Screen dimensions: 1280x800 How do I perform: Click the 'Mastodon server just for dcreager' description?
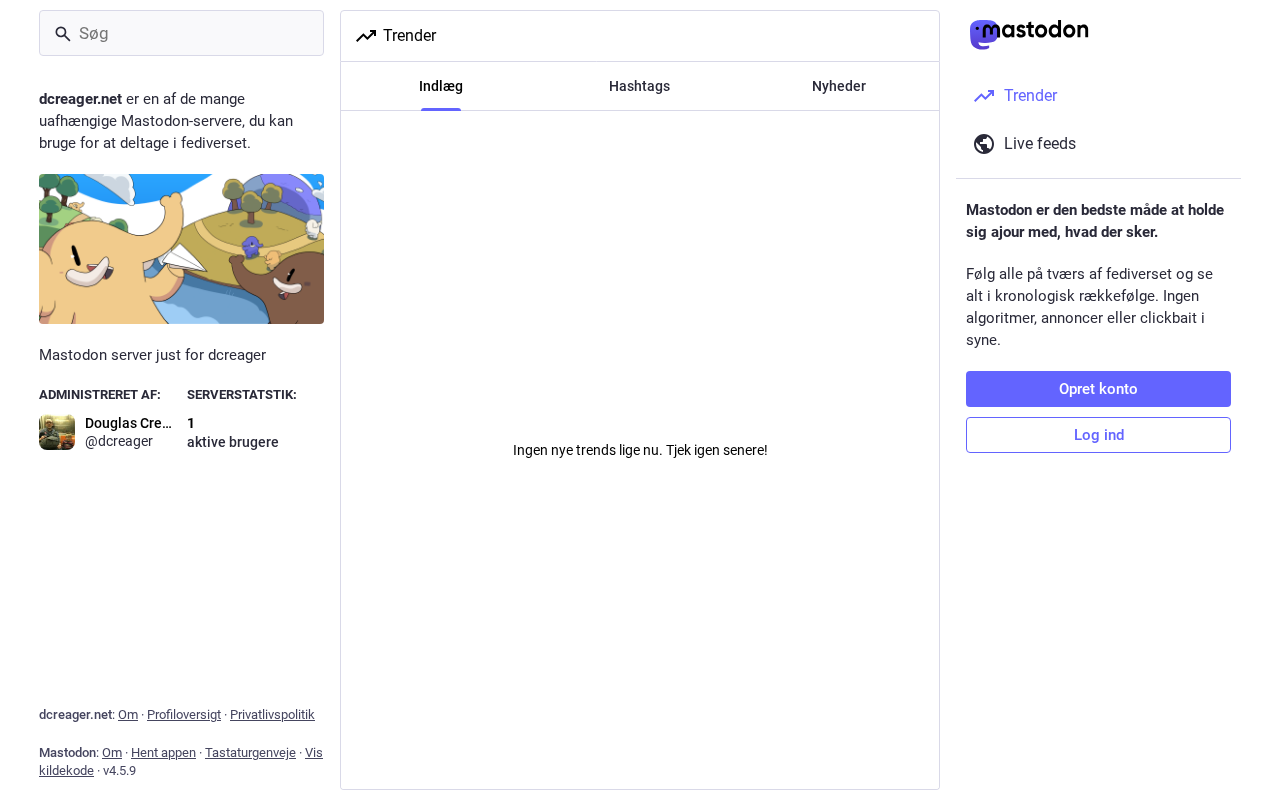pyautogui.click(x=152, y=355)
